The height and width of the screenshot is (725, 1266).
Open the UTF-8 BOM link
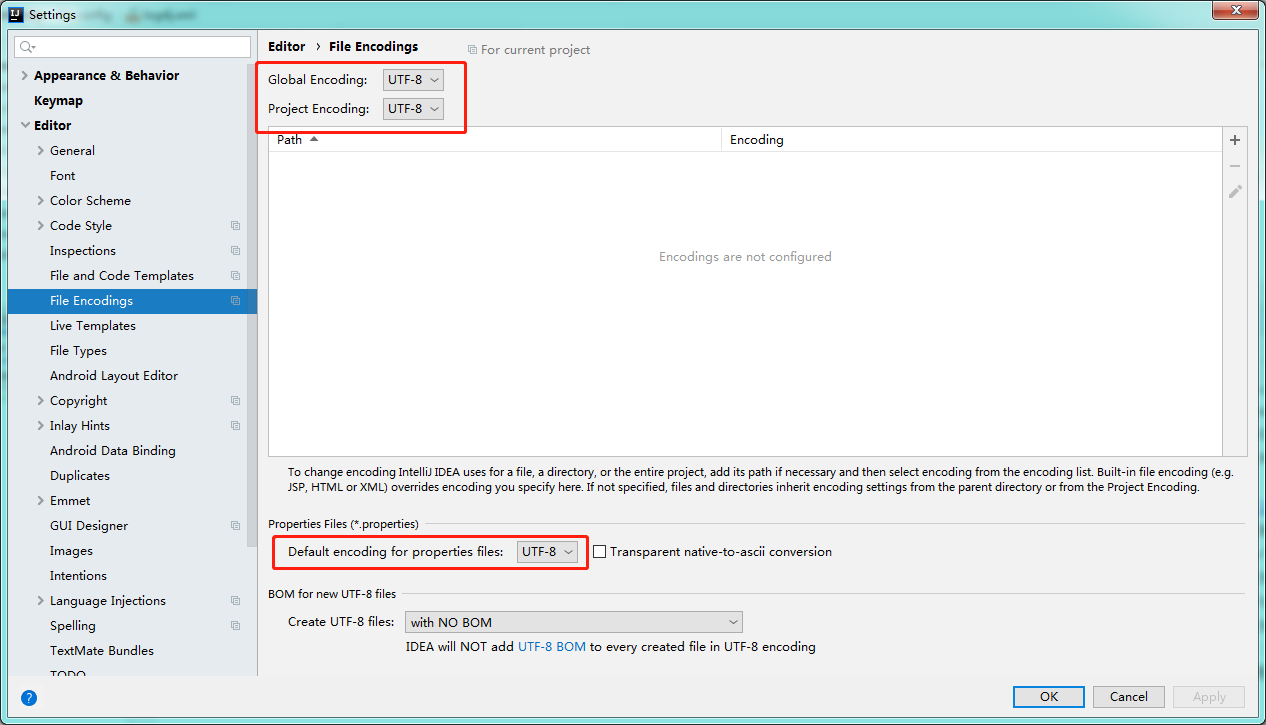coord(552,647)
